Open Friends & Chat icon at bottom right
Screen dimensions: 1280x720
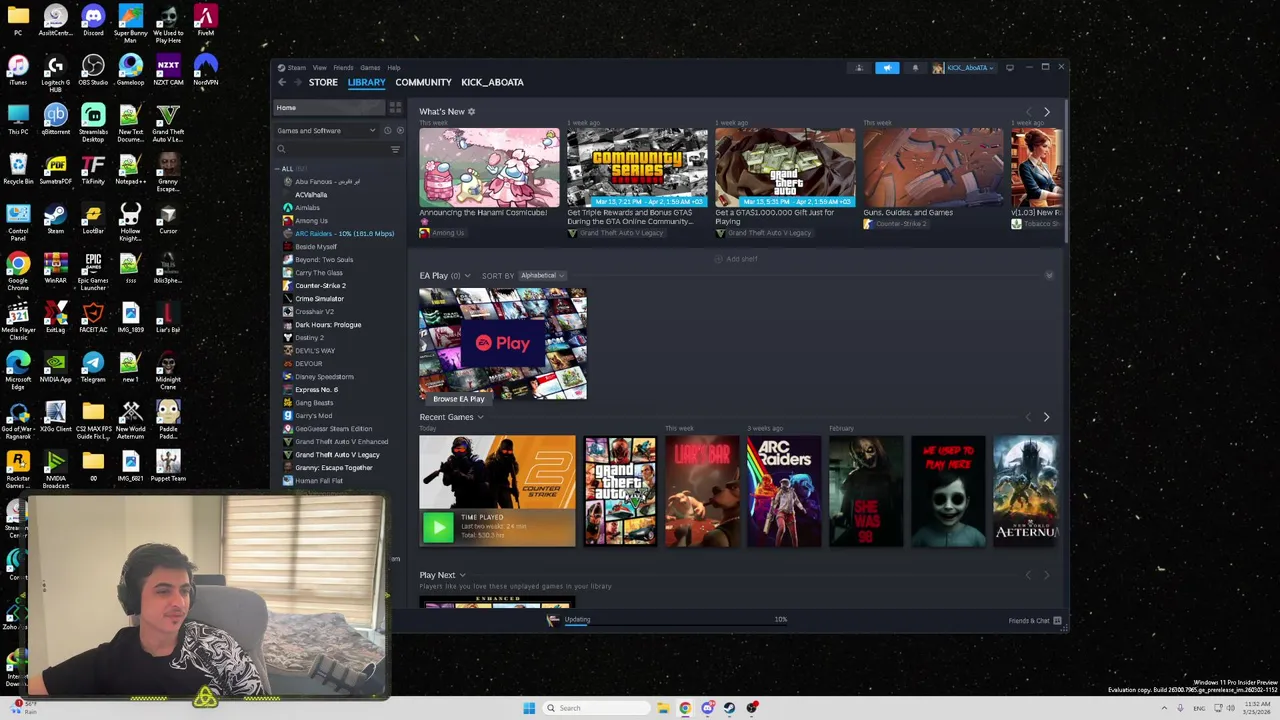1057,621
